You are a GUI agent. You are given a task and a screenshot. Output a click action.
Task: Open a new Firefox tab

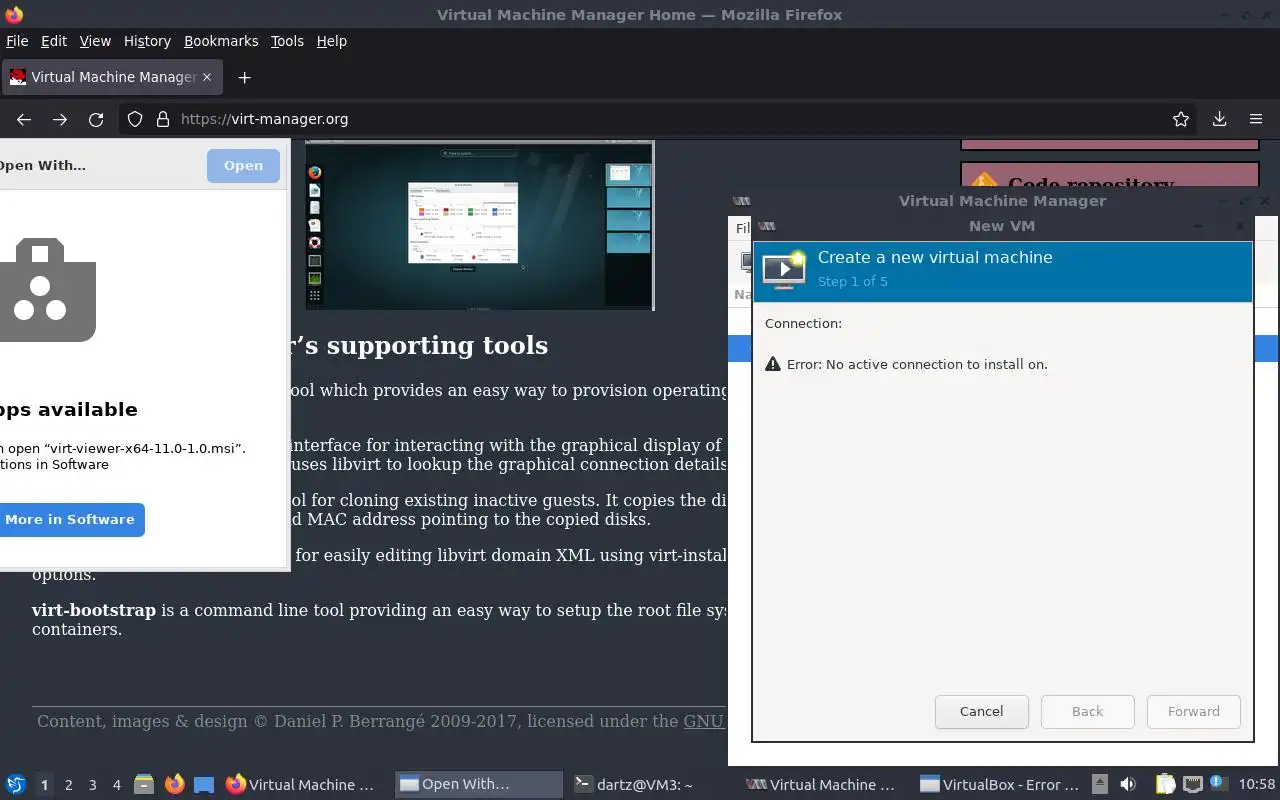pos(244,77)
